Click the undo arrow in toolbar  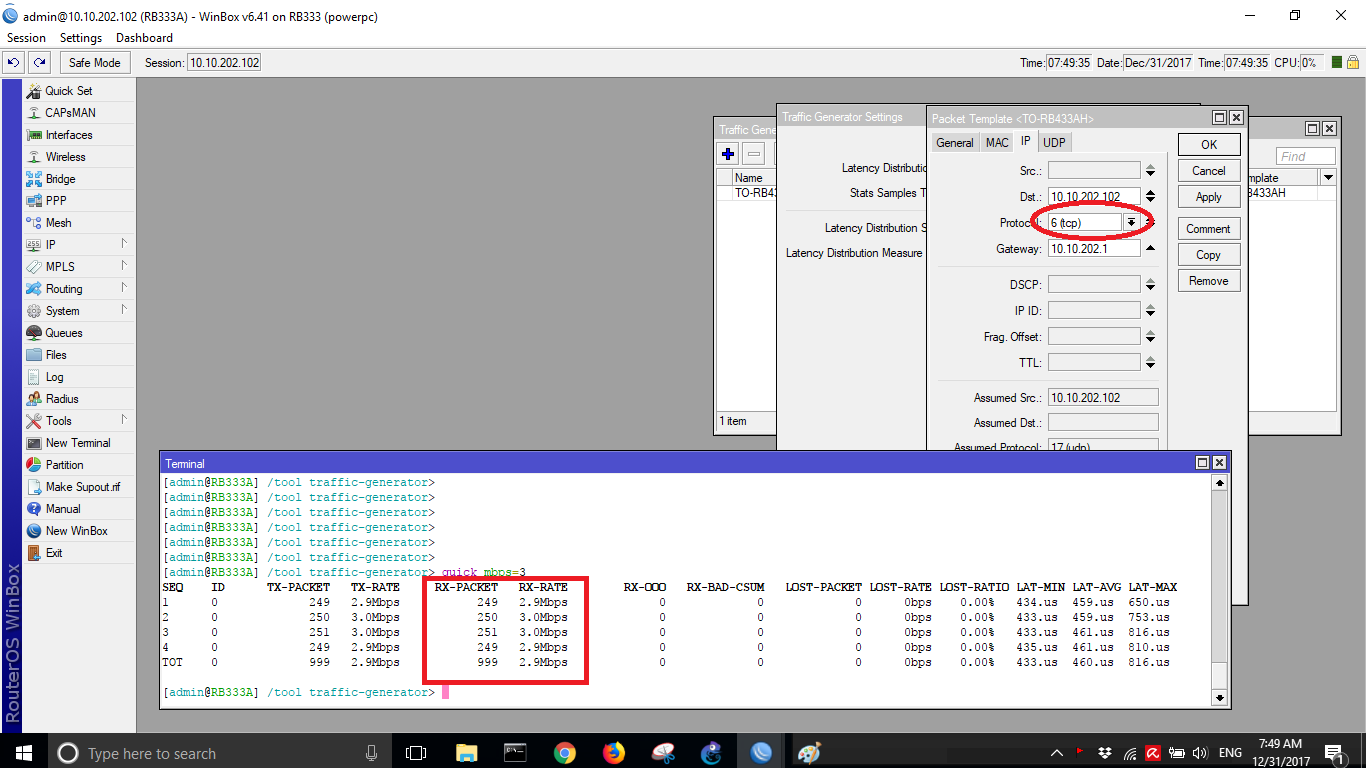pos(14,63)
